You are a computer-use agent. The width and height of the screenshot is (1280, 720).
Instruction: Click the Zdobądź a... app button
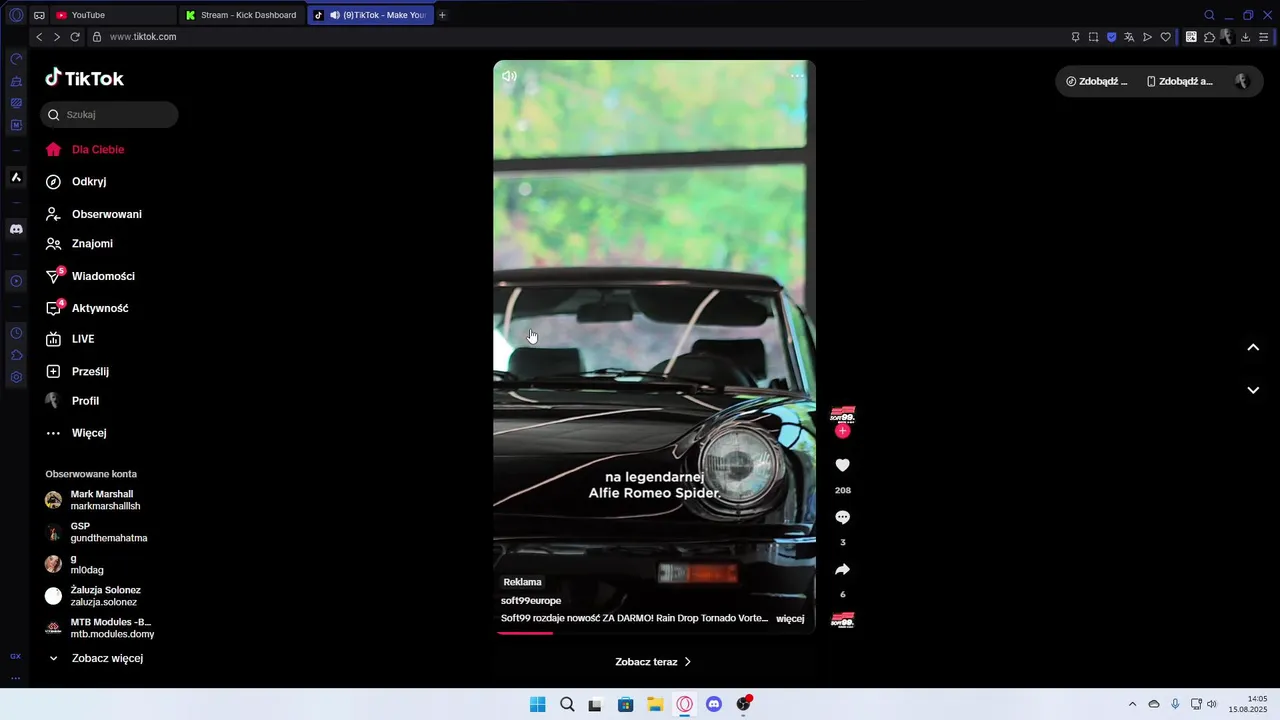coord(1180,82)
